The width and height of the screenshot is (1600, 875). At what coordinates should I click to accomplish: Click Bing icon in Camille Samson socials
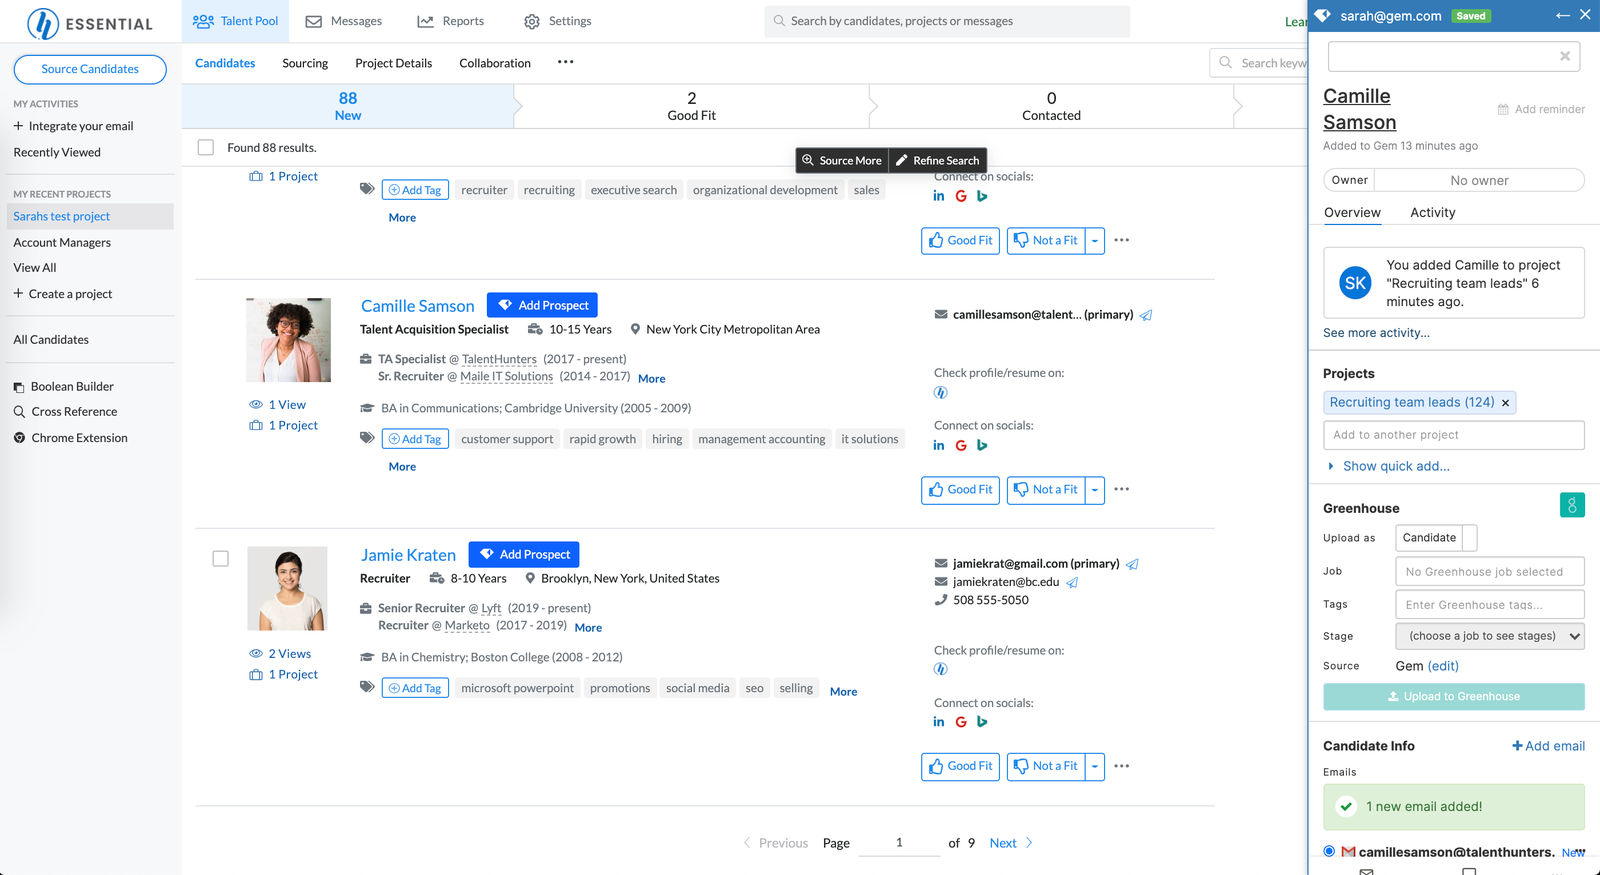(x=982, y=445)
